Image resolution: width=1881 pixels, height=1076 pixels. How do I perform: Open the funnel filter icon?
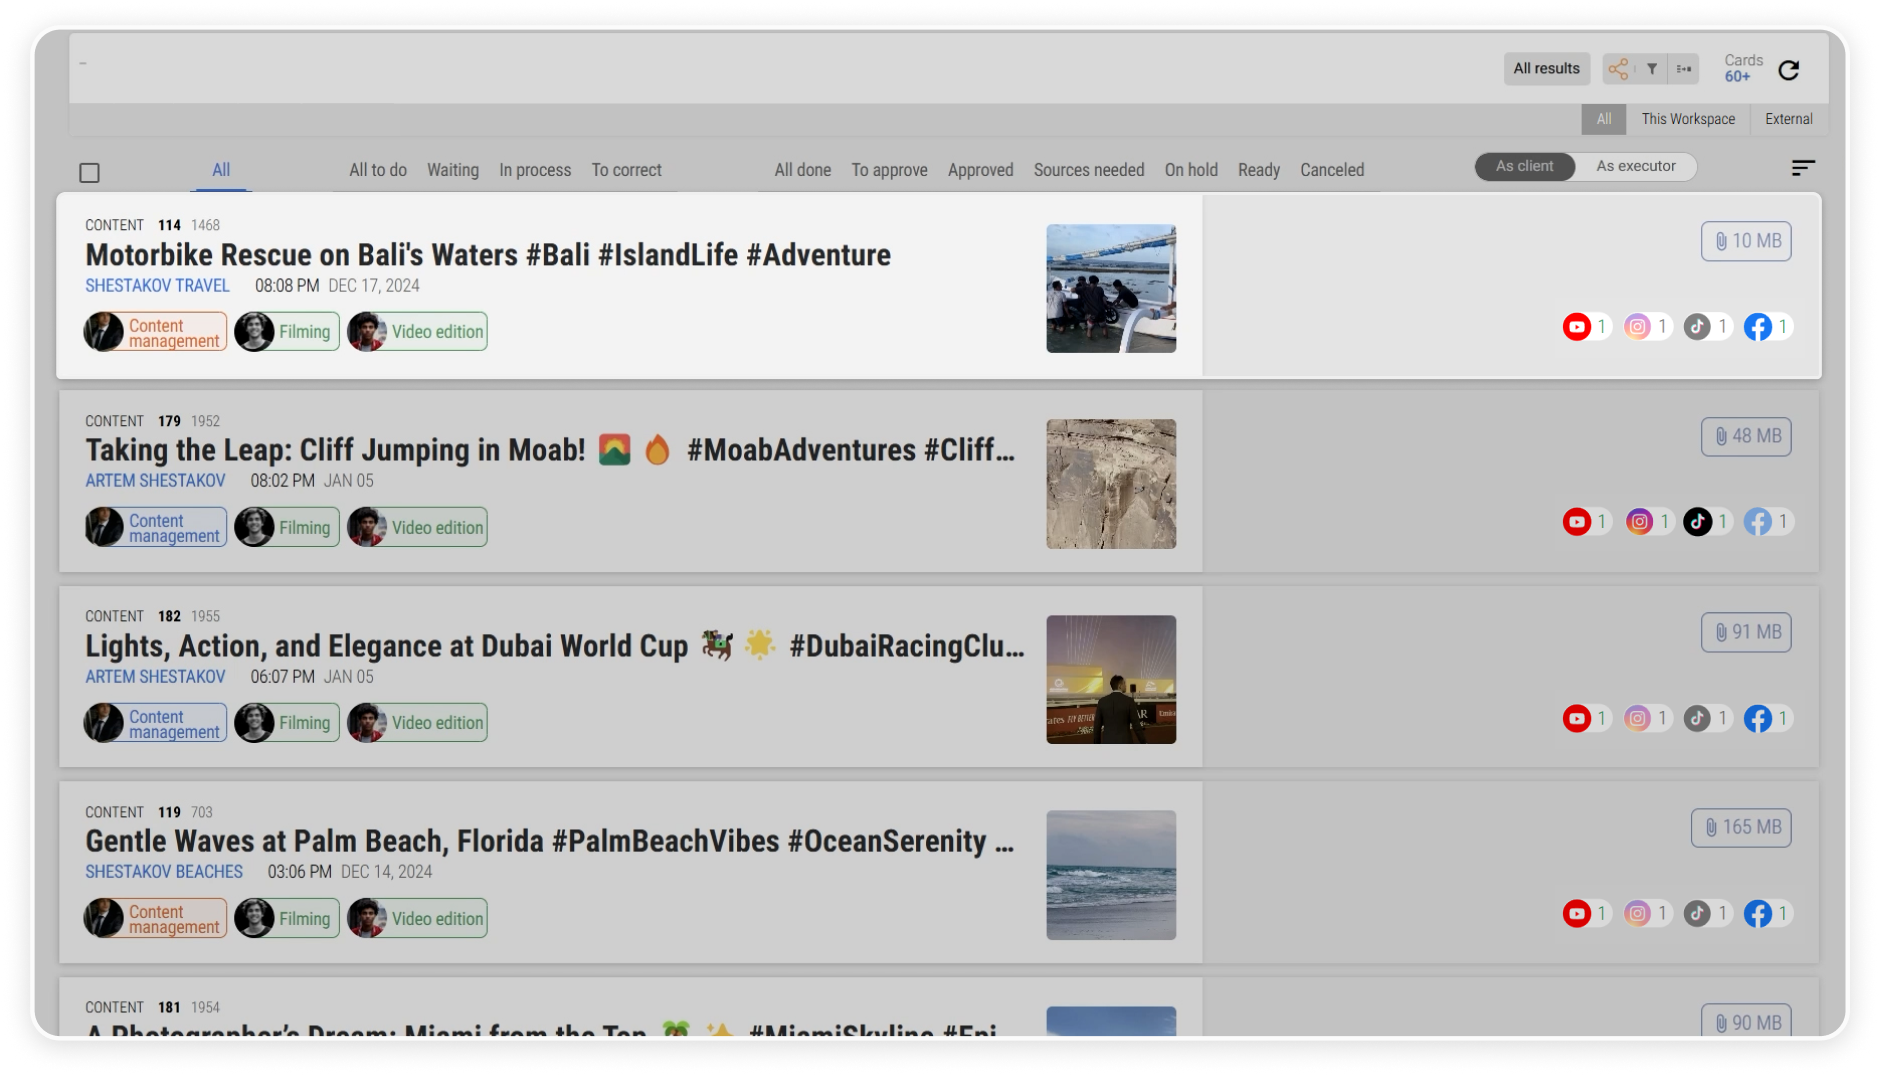[1652, 69]
